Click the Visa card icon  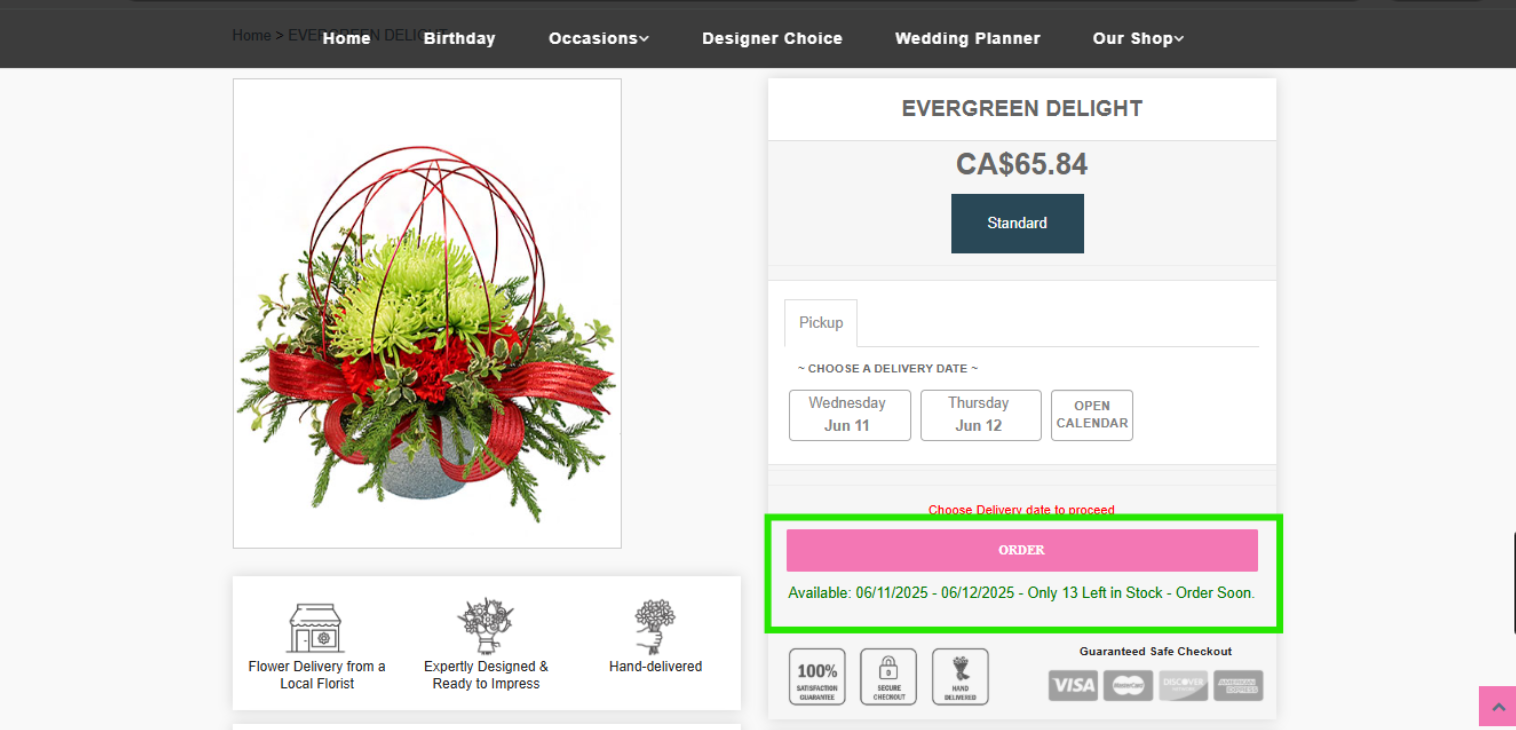1073,685
